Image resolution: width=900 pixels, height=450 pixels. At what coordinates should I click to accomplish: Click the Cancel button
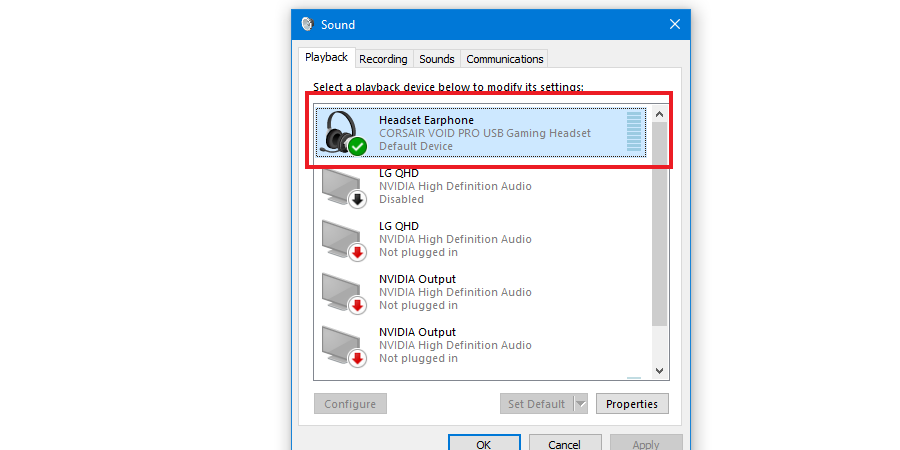coord(565,444)
